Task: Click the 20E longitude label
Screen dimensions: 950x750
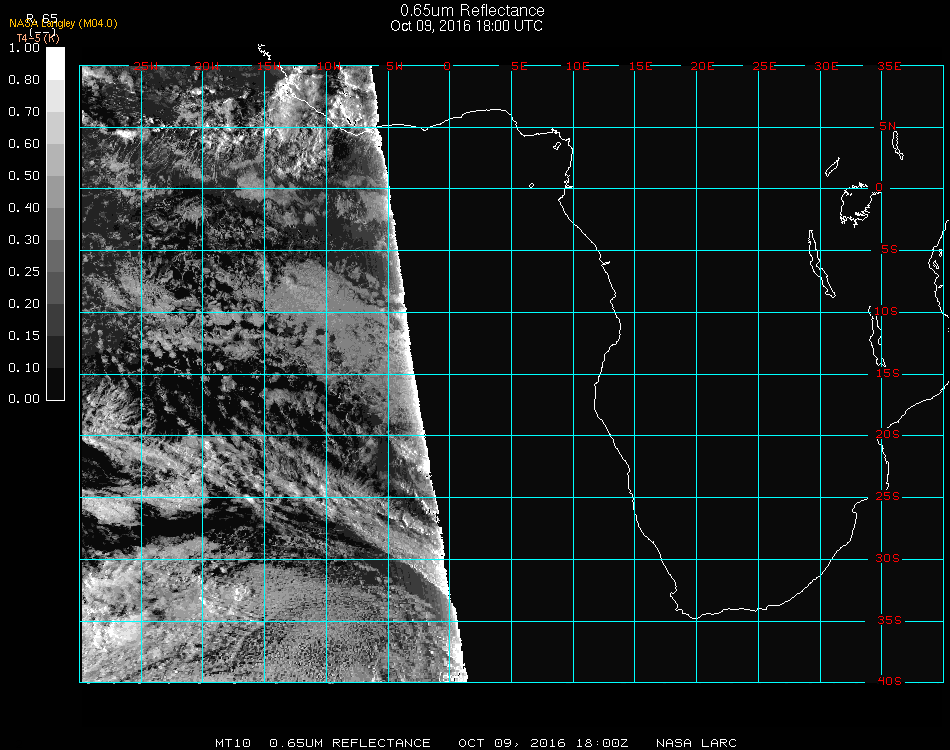Action: pos(702,66)
